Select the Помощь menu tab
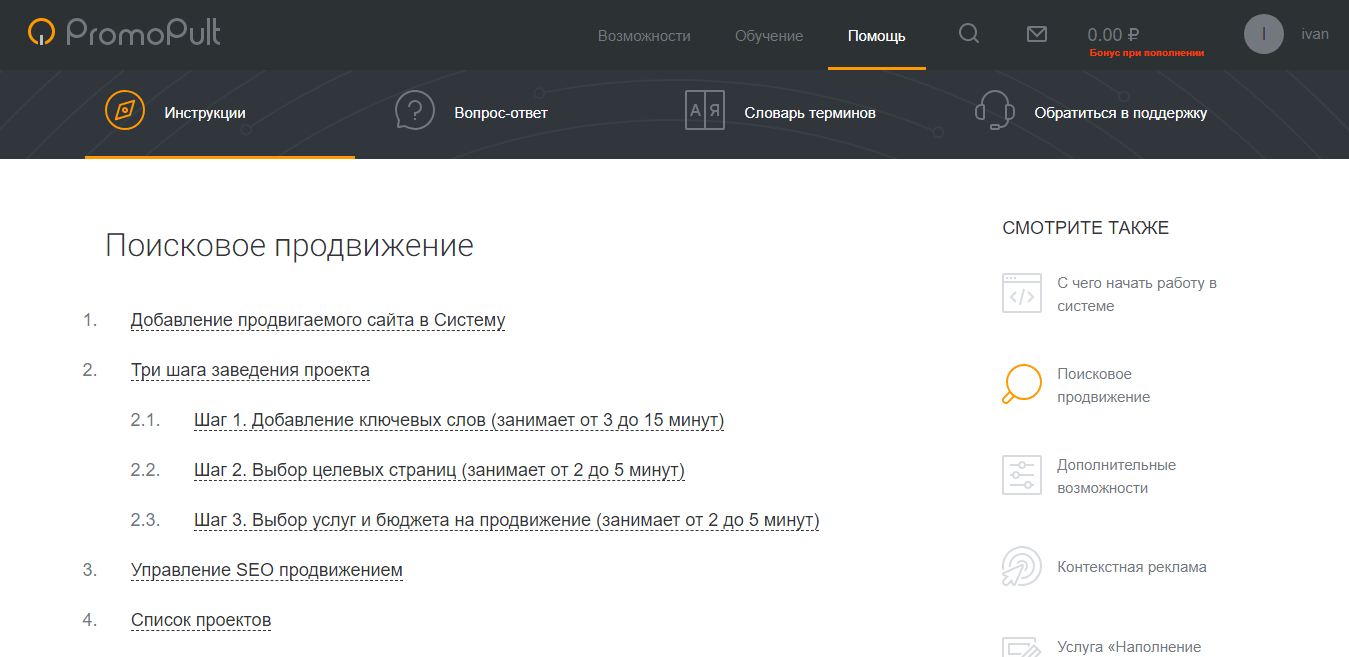Viewport: 1349px width, 657px height. pyautogui.click(x=876, y=36)
